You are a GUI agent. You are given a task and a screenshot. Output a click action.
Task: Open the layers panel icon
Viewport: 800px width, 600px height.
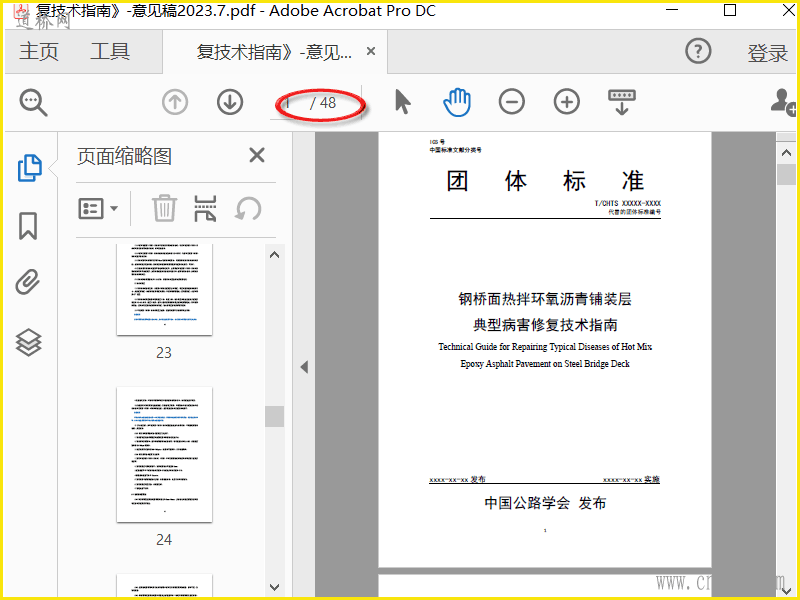point(29,342)
